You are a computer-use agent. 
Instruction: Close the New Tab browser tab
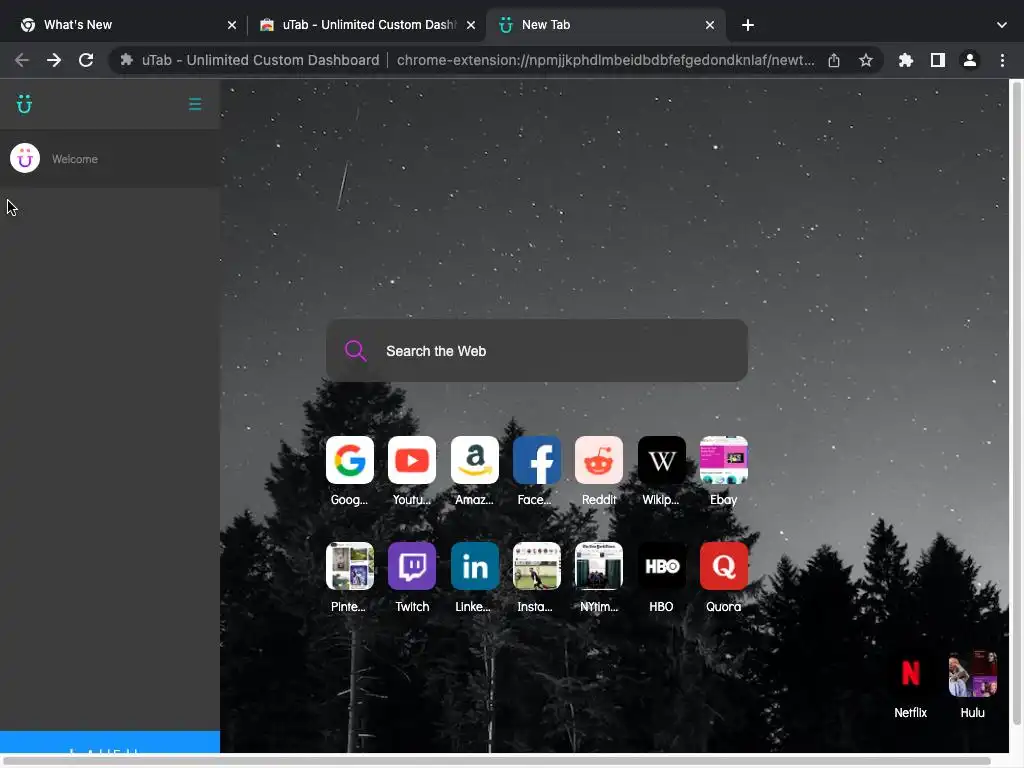pyautogui.click(x=710, y=25)
